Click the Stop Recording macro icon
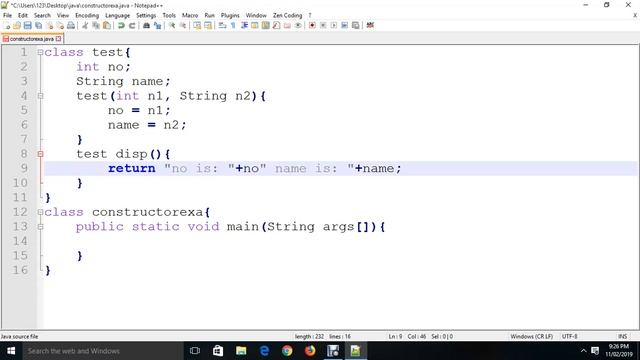 coord(323,25)
